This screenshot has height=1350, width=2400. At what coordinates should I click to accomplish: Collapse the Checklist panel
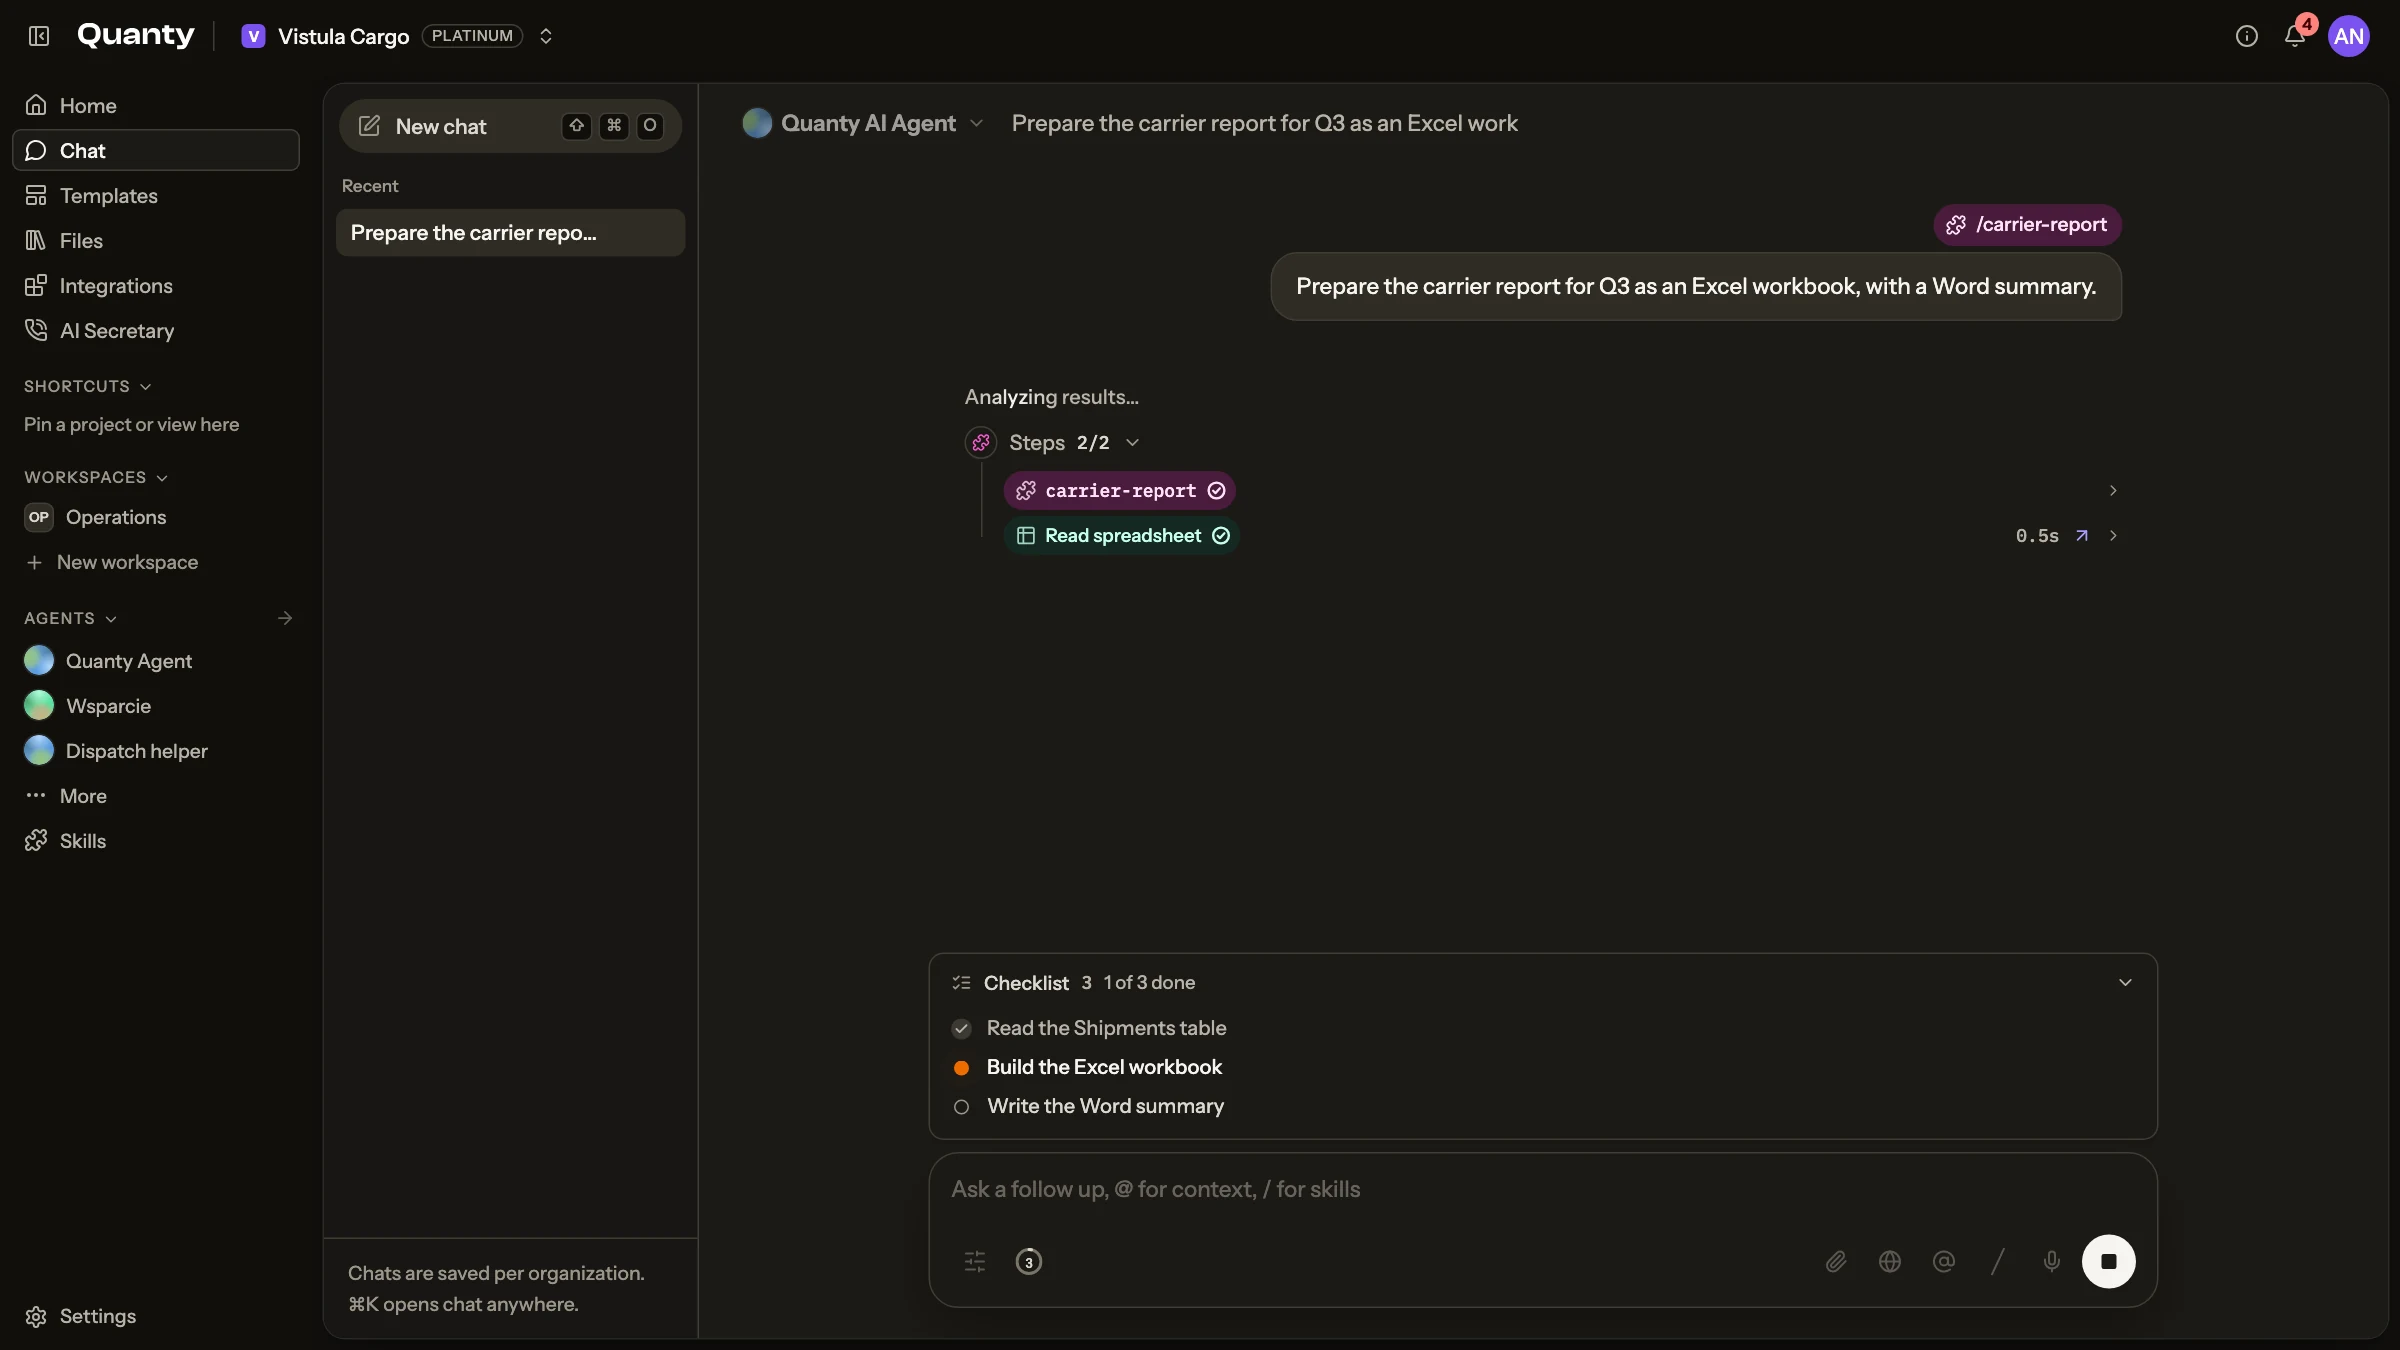[x=2125, y=982]
